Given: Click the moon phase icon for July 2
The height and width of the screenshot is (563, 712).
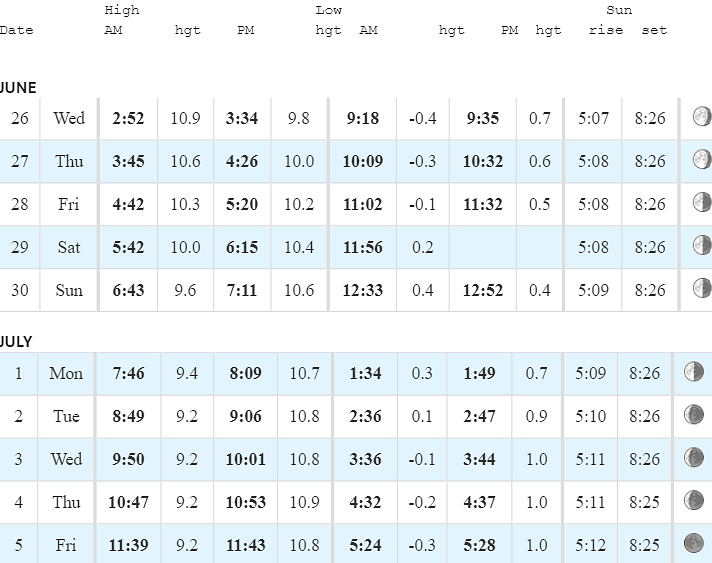Looking at the screenshot, I should (x=694, y=415).
